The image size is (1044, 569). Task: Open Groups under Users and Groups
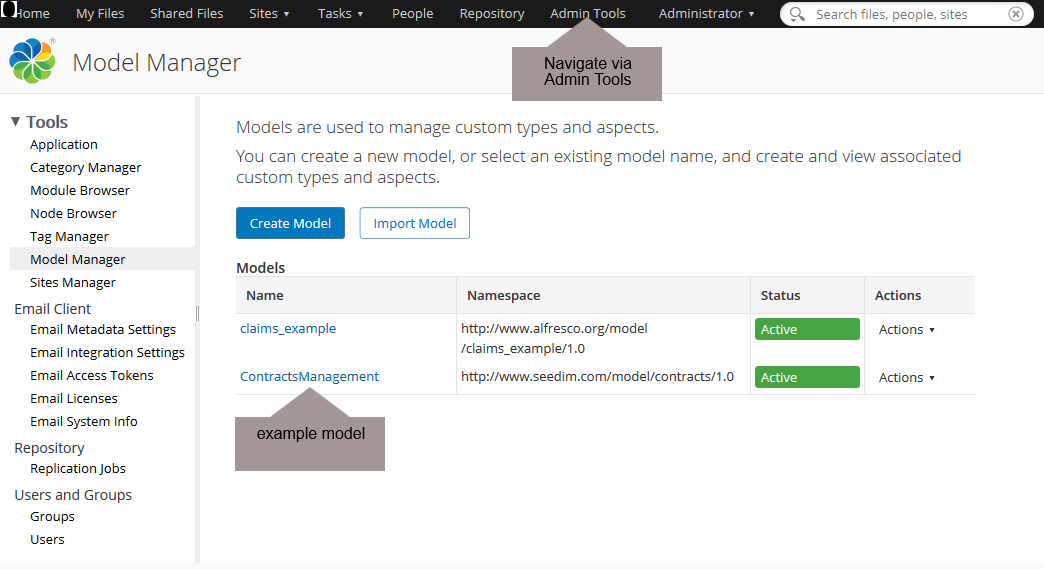click(52, 516)
